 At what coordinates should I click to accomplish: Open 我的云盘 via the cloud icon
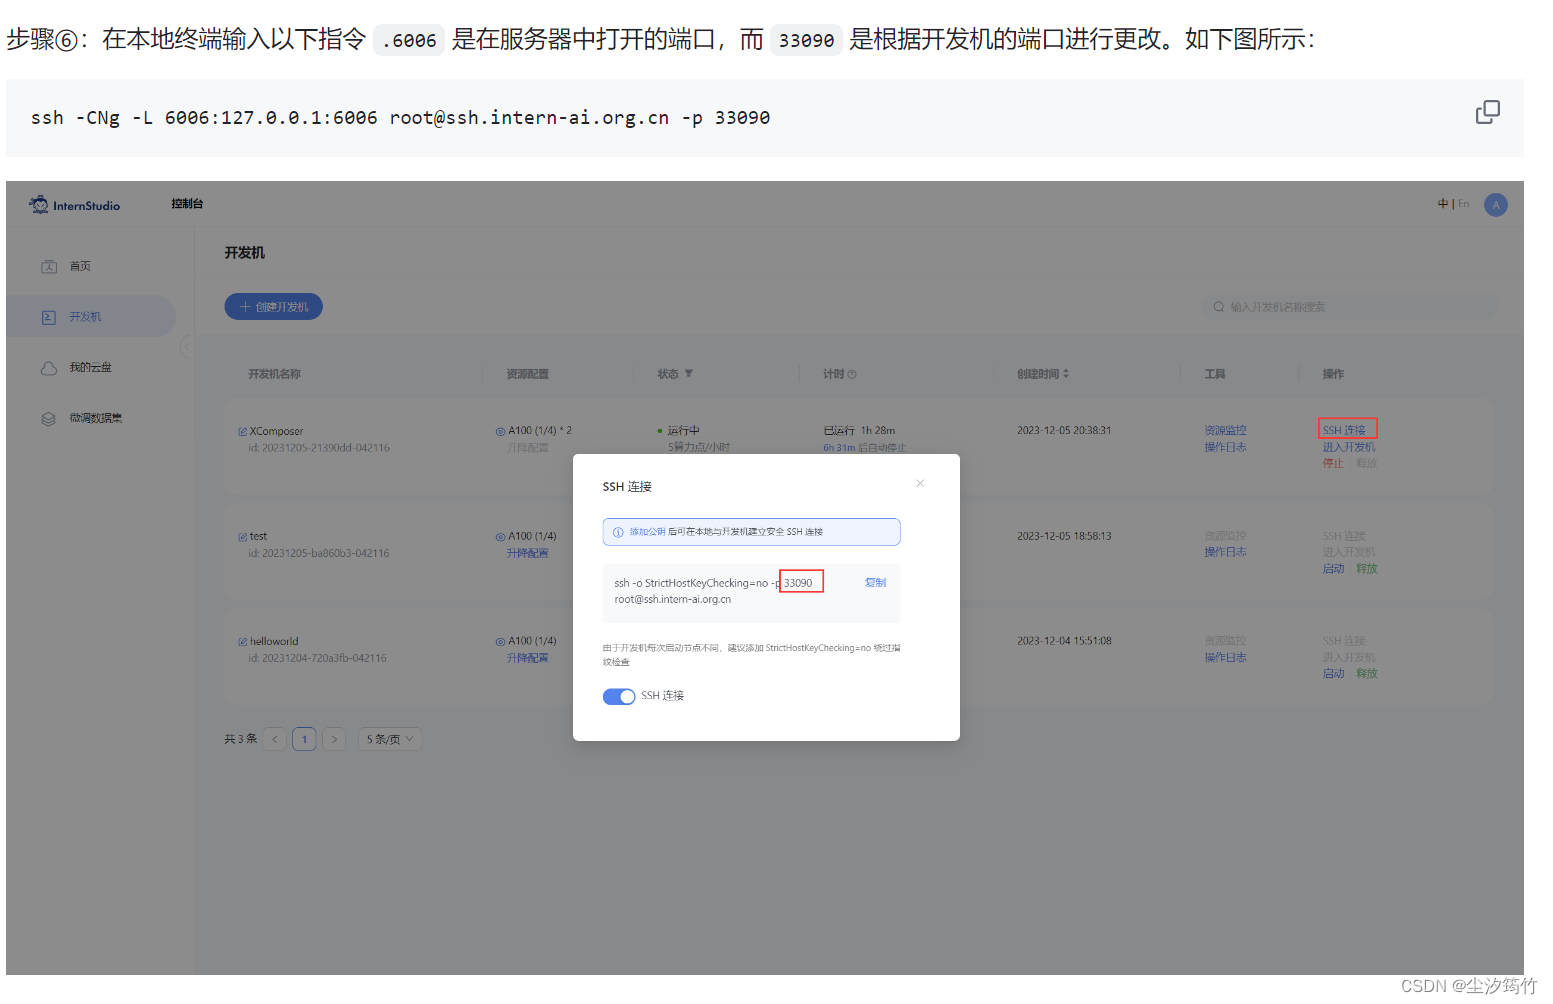tap(48, 367)
